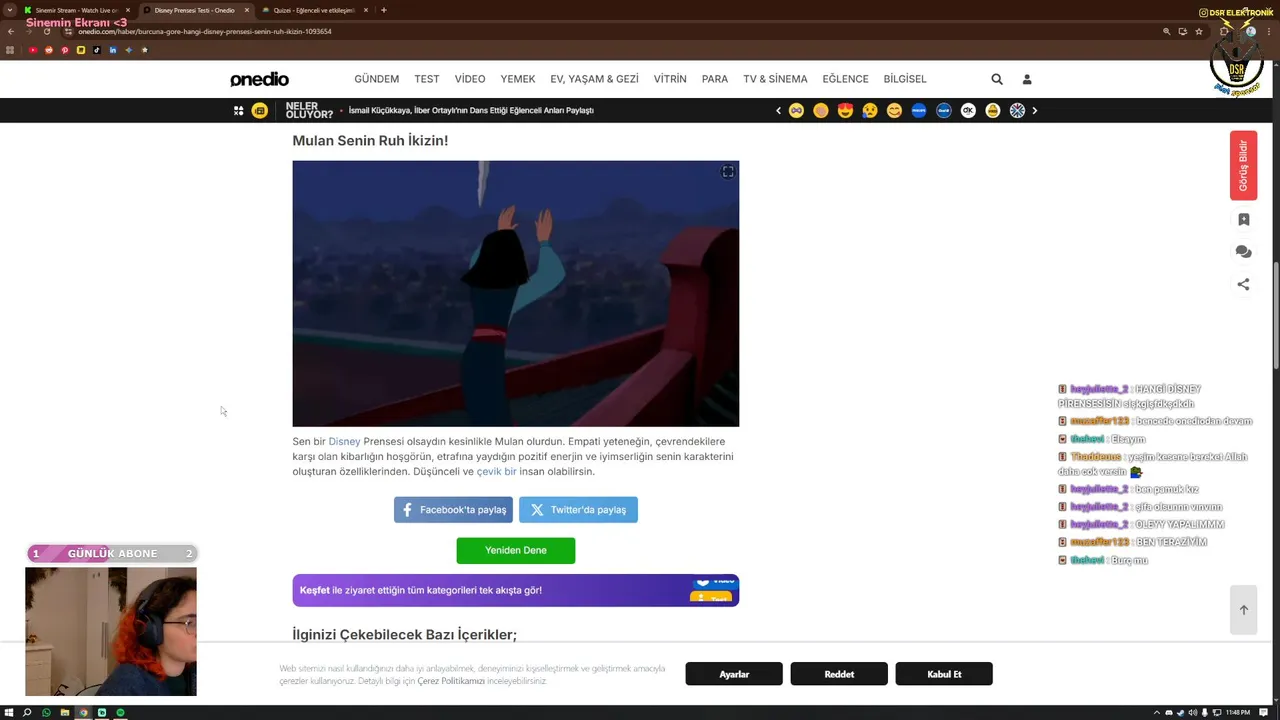Click the Onedio logo
Image resolution: width=1280 pixels, height=720 pixels.
[259, 79]
